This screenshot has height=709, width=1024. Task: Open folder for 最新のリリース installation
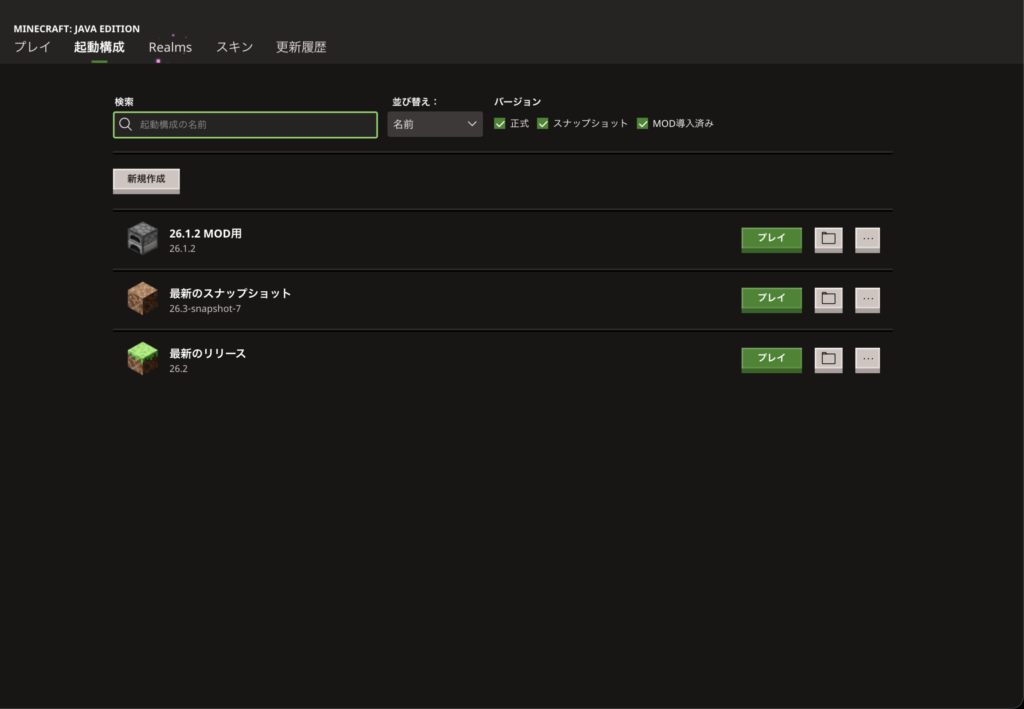[828, 359]
